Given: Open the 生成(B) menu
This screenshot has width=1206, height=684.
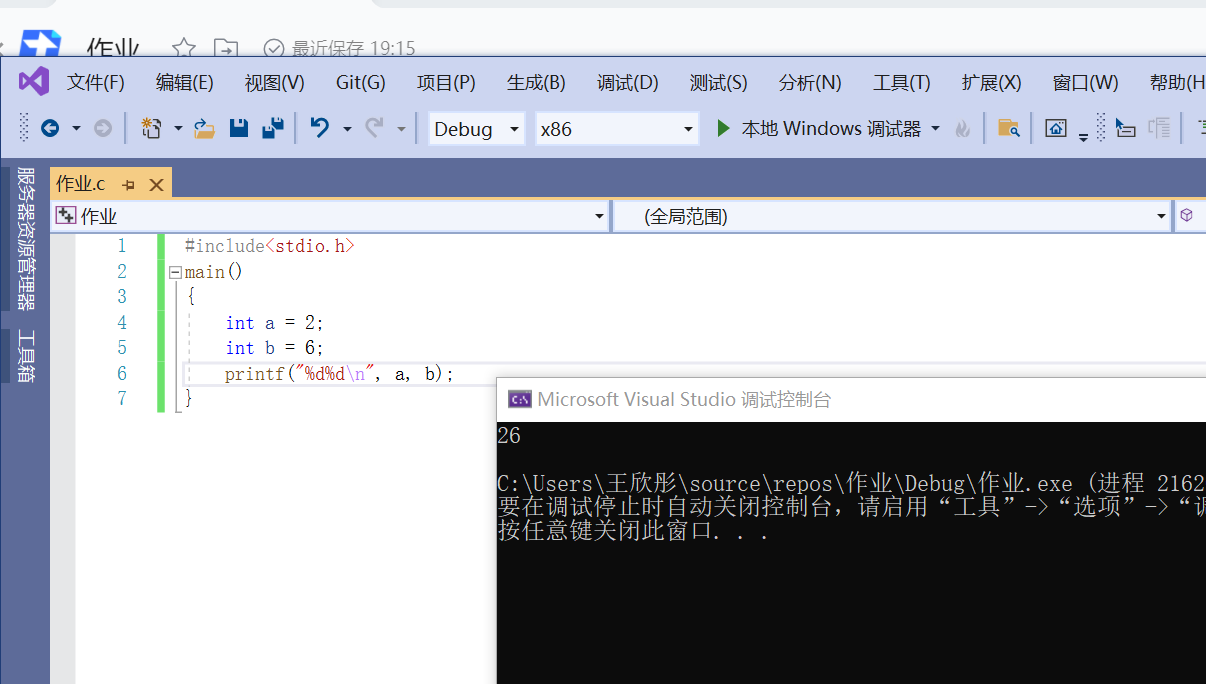Looking at the screenshot, I should 536,82.
